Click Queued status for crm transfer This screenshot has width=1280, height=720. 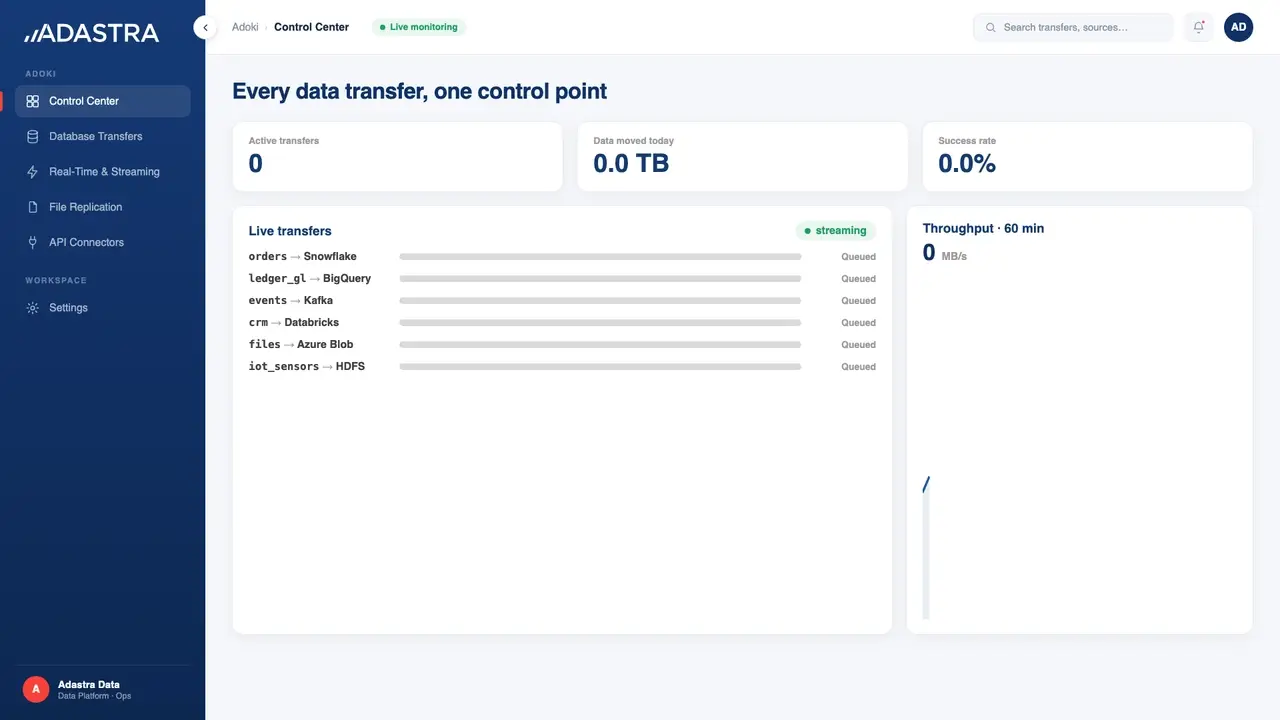point(858,323)
